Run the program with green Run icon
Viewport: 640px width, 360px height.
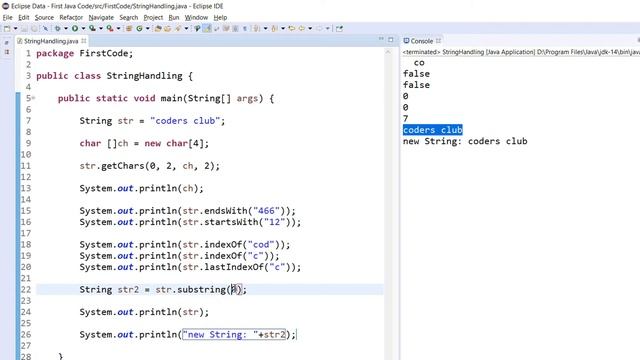click(75, 29)
